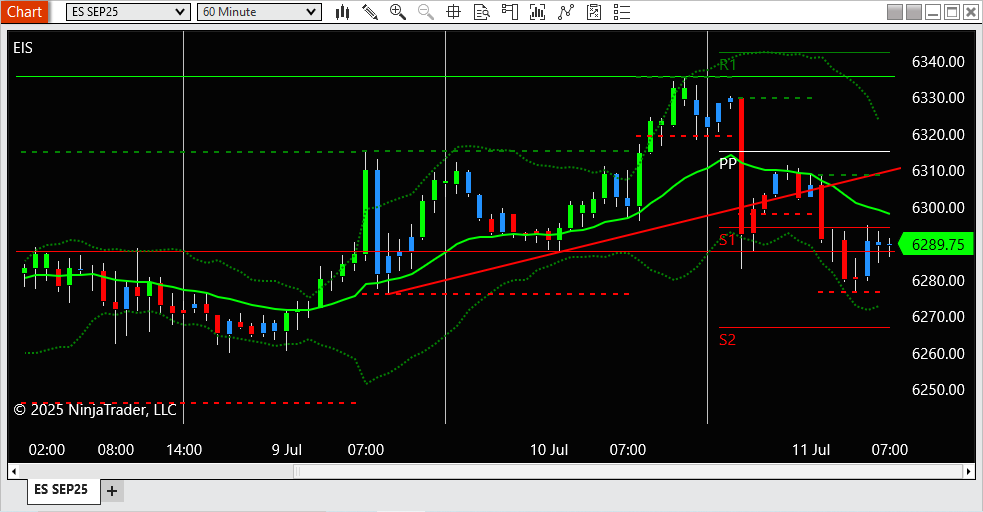Add a new tab with plus button
983x512 pixels.
[x=112, y=491]
